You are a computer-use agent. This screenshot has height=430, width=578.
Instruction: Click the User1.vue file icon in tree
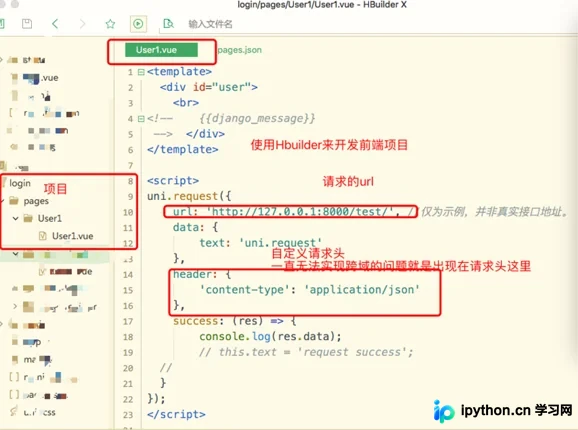[43, 236]
